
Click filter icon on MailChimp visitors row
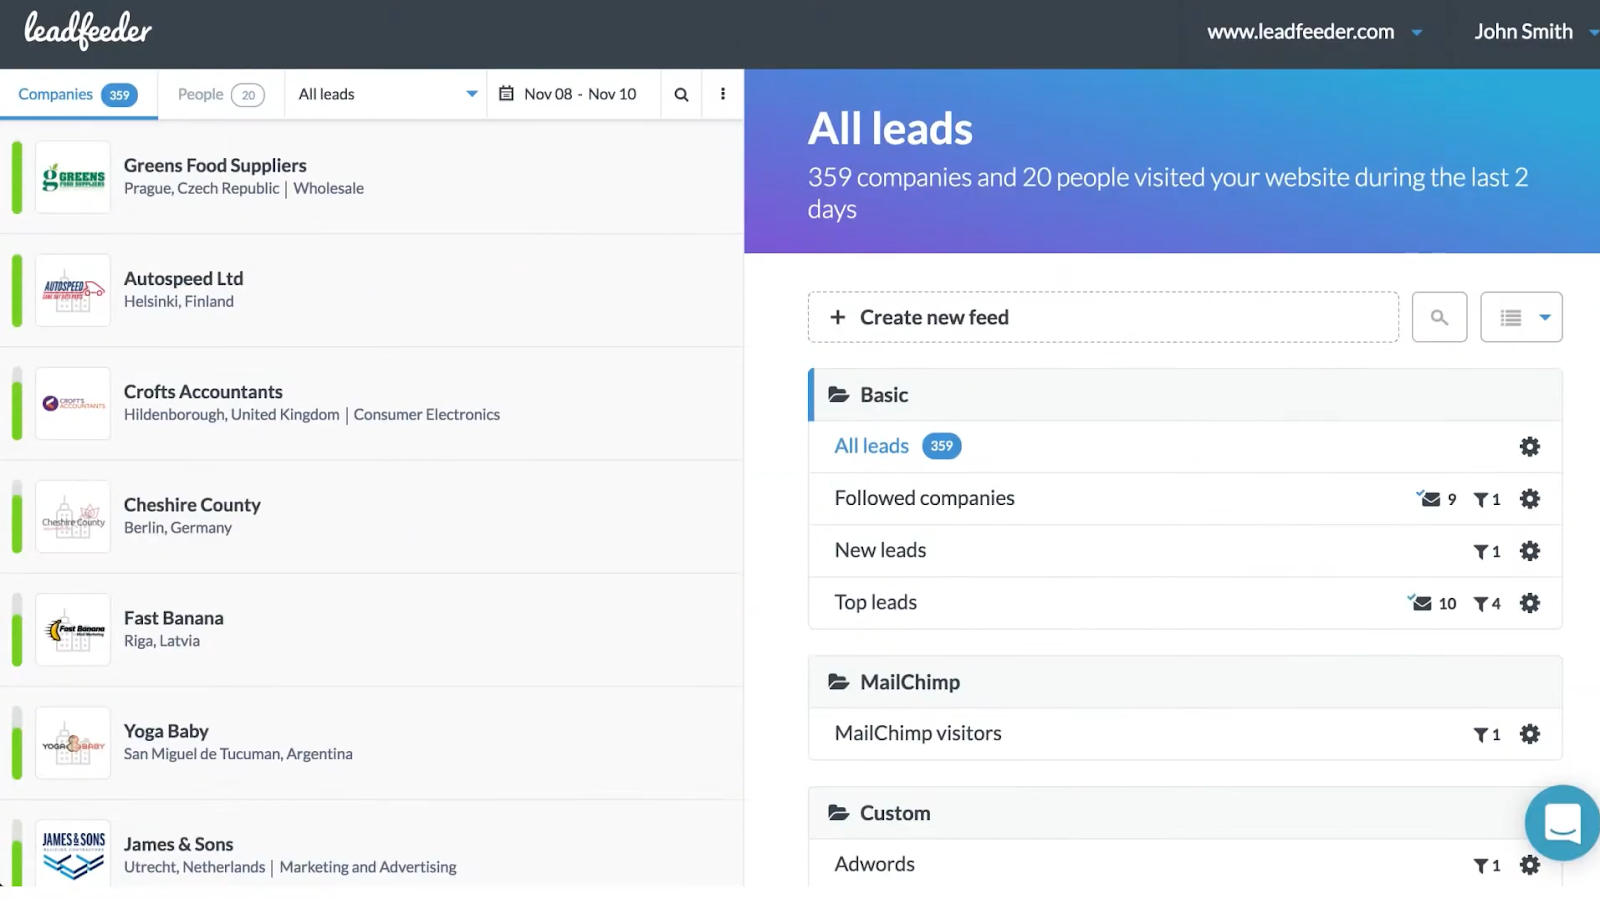tap(1481, 735)
